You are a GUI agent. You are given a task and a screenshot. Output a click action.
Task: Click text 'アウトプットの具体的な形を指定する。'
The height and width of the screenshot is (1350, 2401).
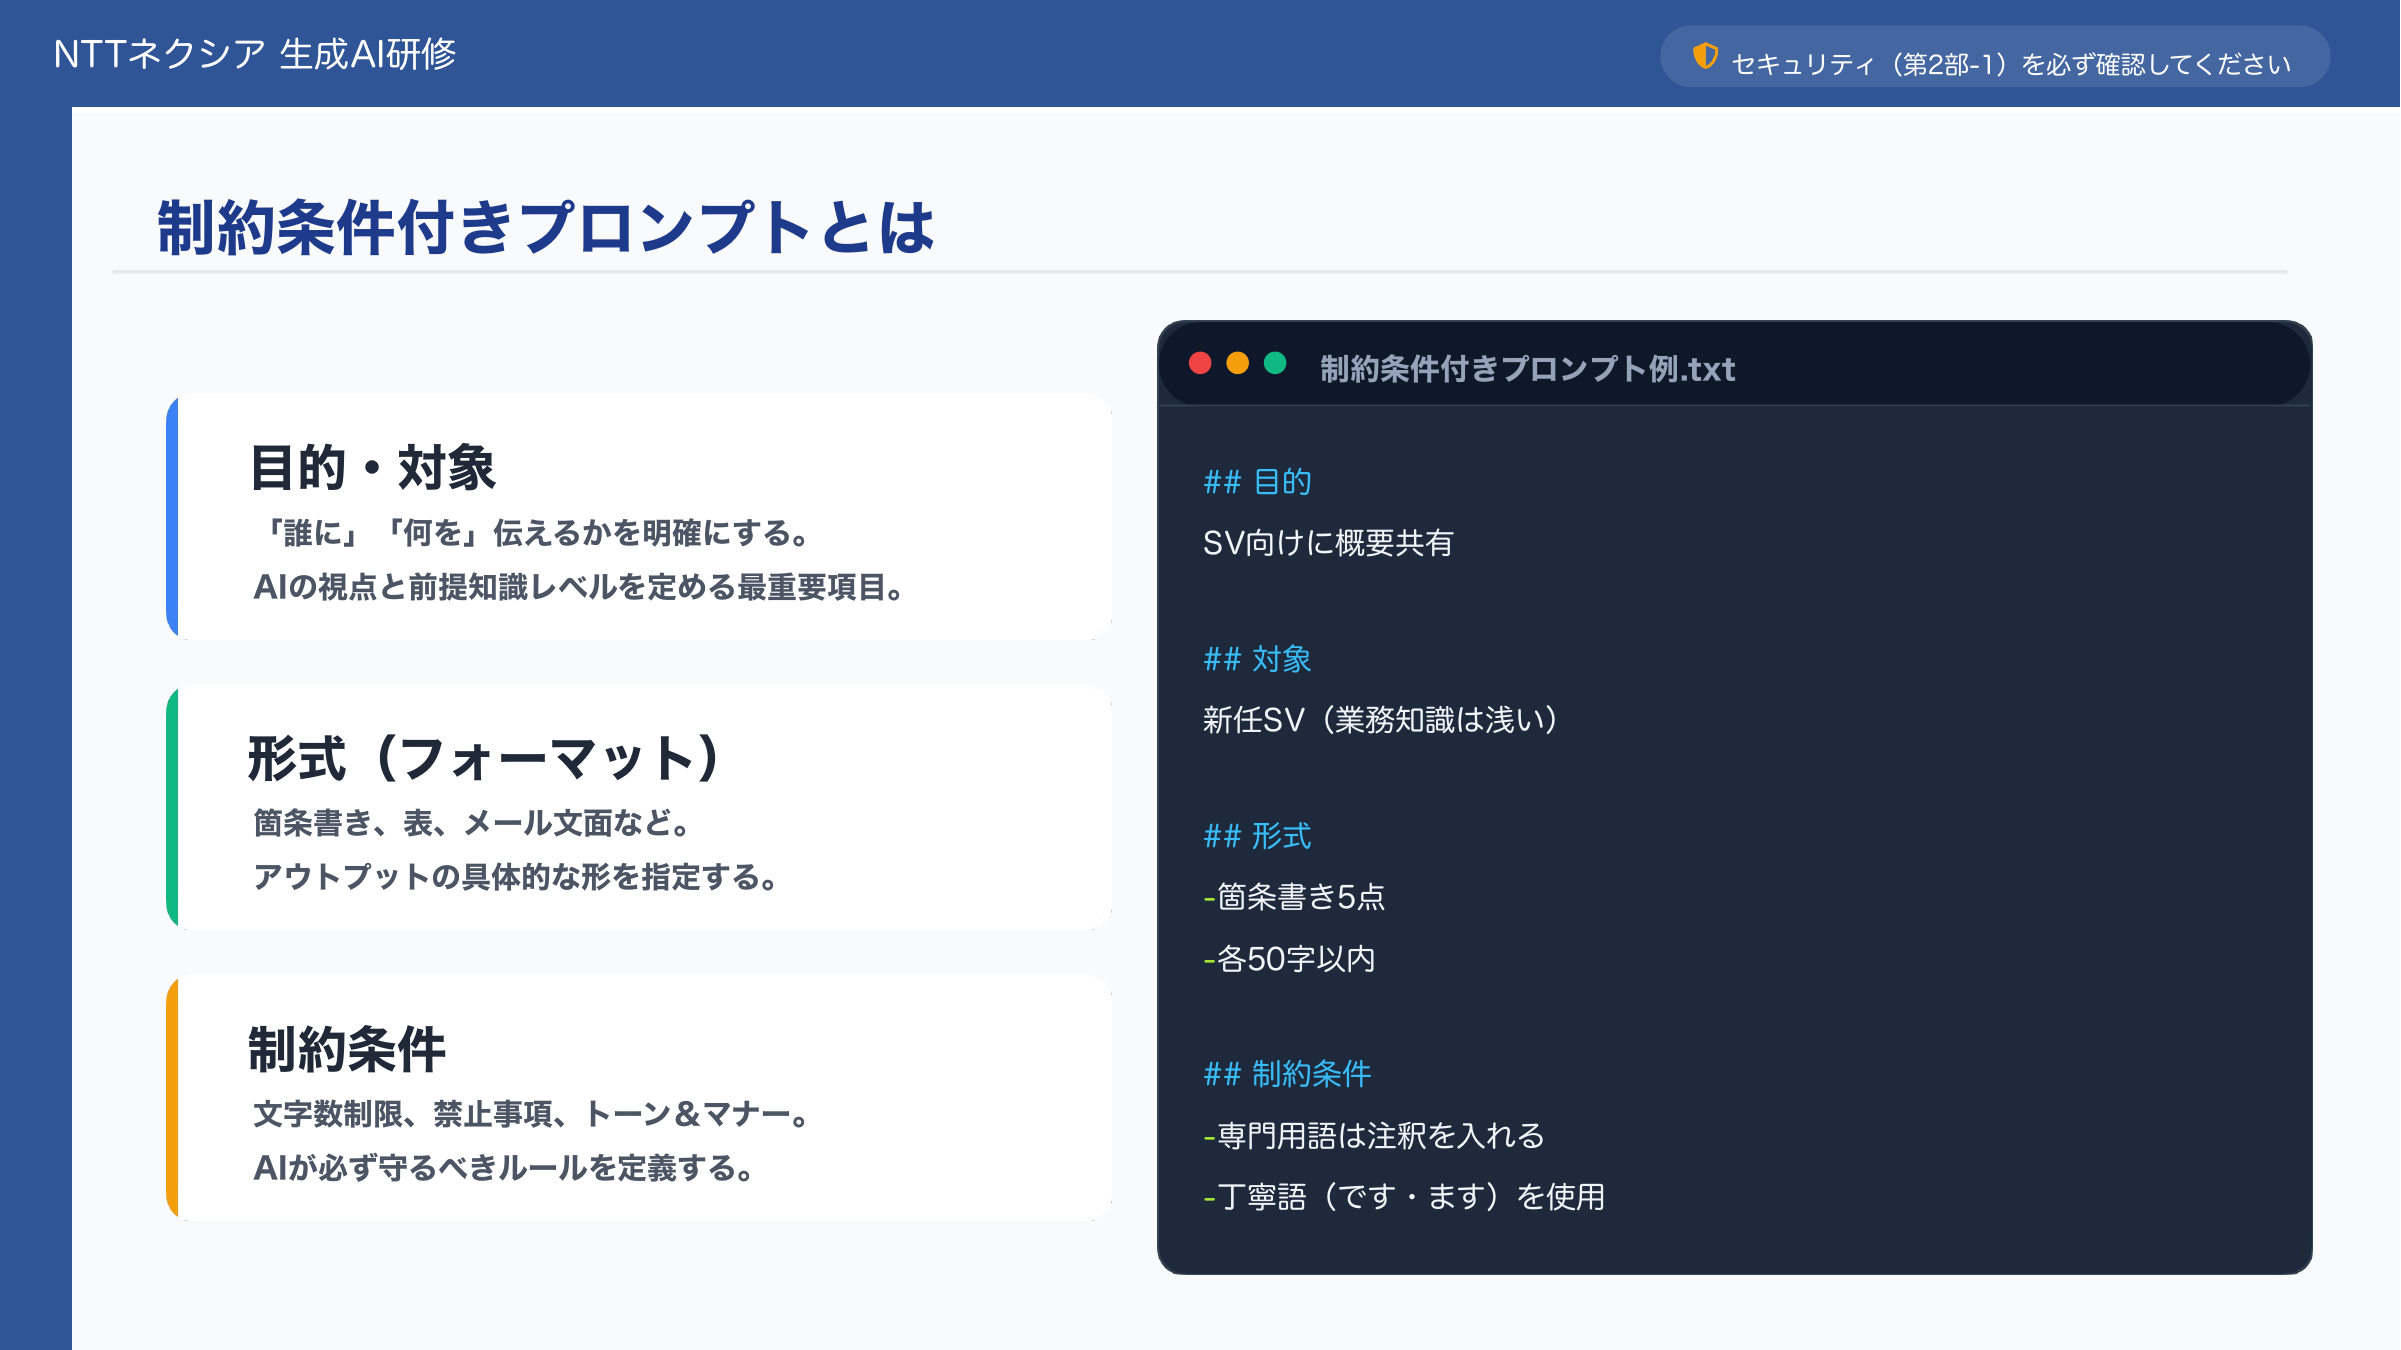click(515, 877)
